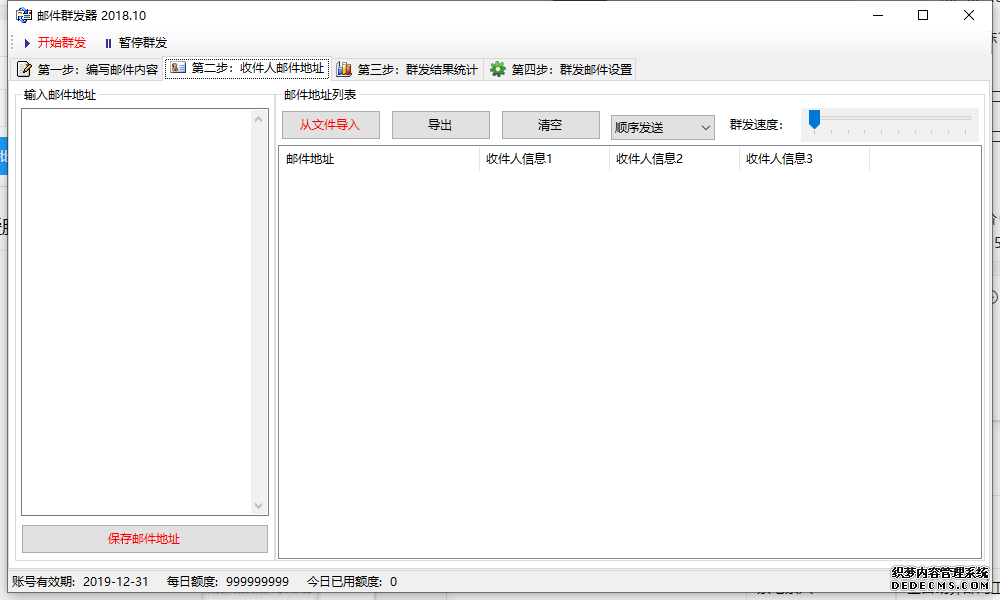1000x600 pixels.
Task: Click the pause mass-send icon
Action: point(107,43)
